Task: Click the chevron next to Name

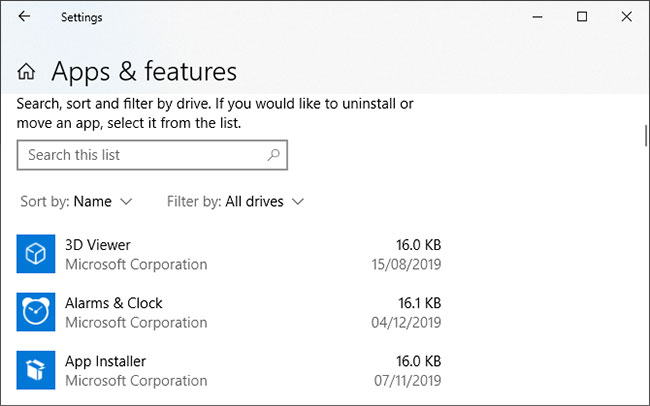Action: (126, 202)
